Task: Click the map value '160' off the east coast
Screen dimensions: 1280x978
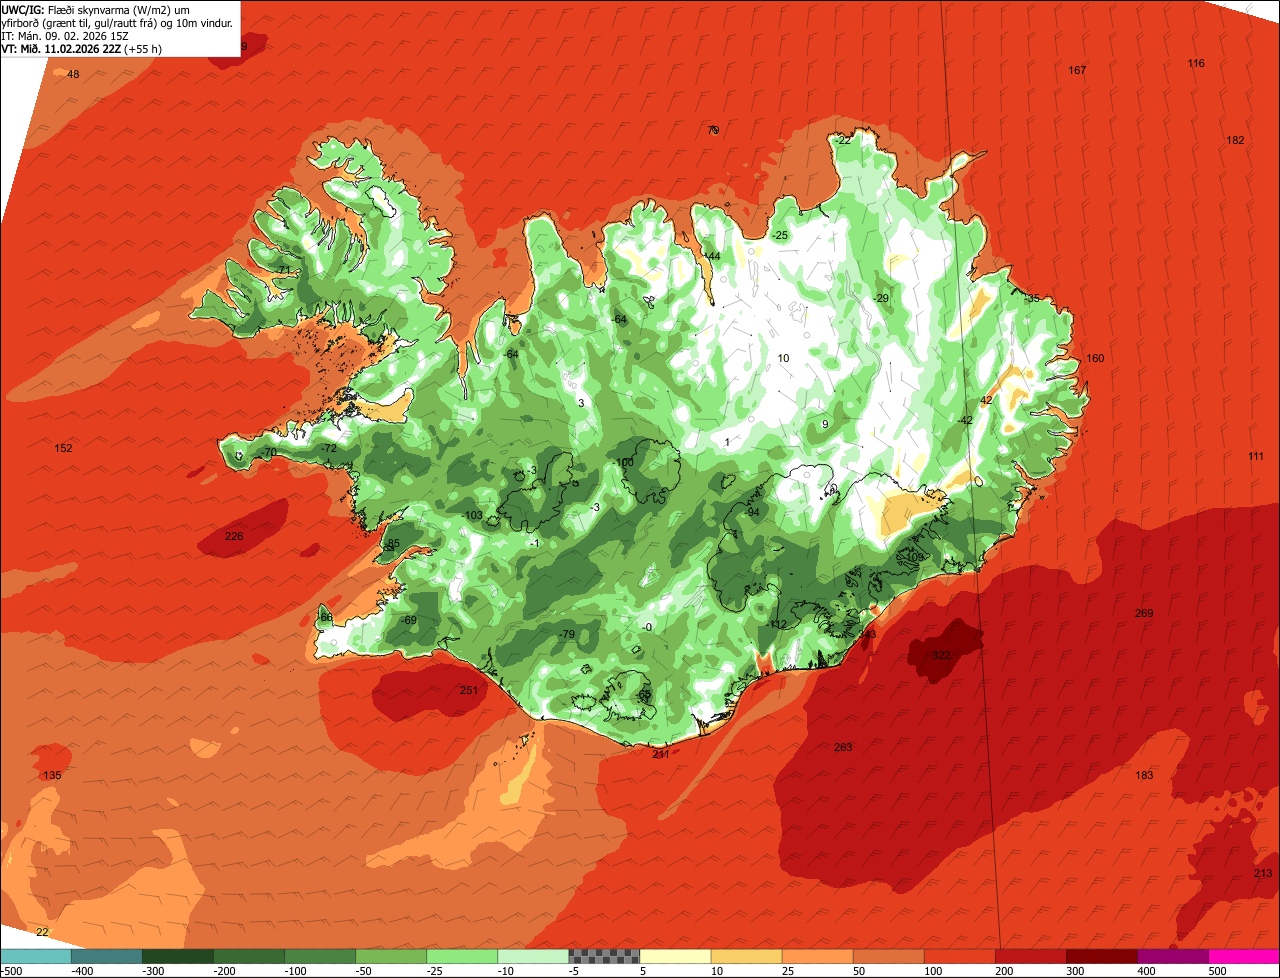Action: 1095,358
